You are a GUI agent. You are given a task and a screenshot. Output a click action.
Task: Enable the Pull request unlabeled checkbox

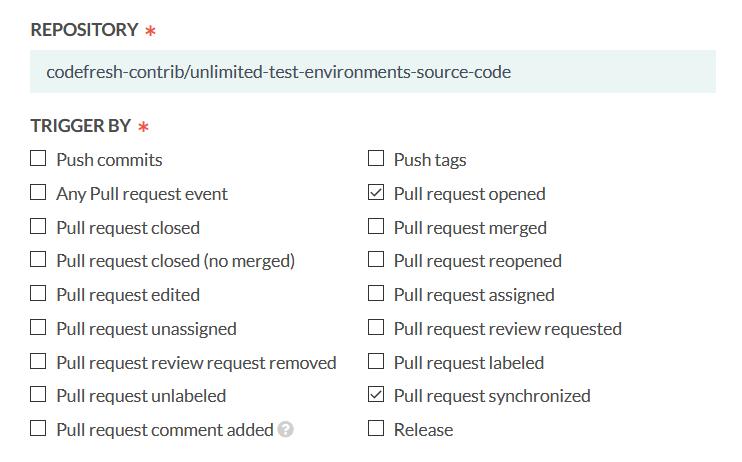point(38,395)
